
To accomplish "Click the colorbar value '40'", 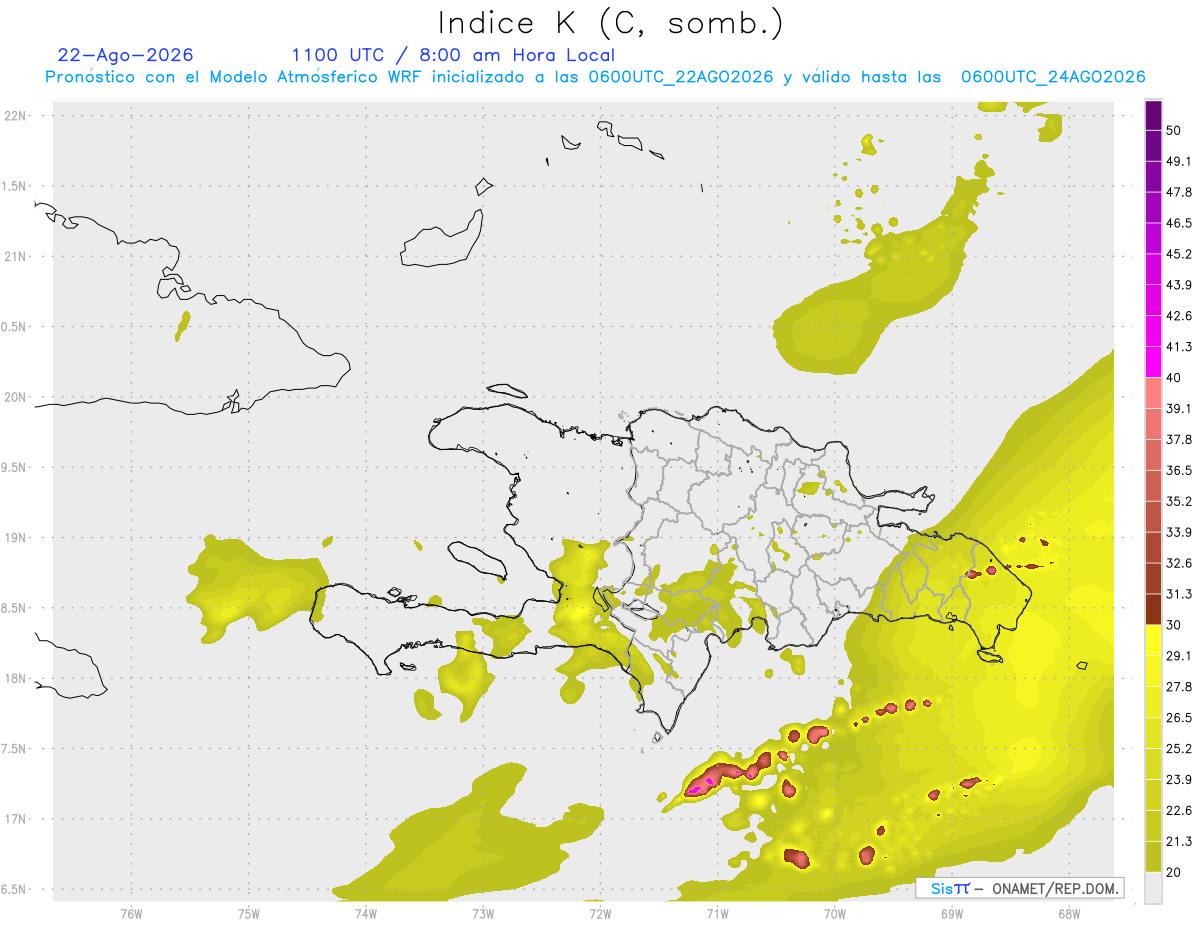I will pyautogui.click(x=1174, y=378).
